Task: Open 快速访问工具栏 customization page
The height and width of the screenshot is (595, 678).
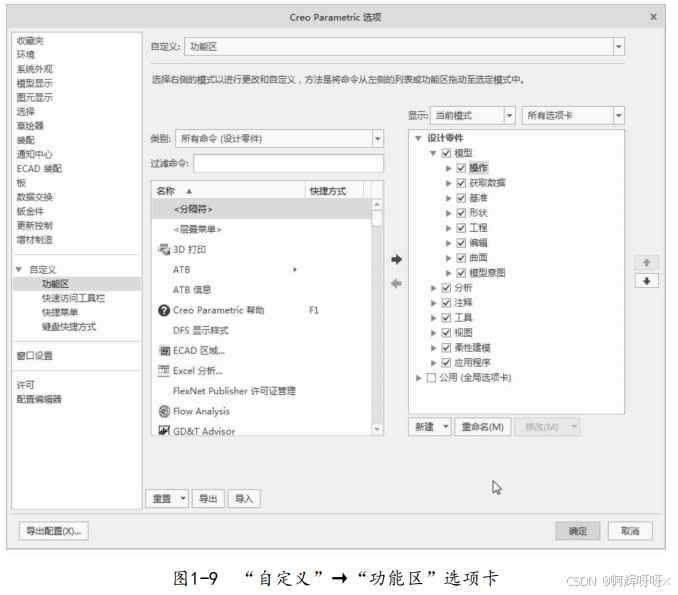Action: pyautogui.click(x=73, y=298)
